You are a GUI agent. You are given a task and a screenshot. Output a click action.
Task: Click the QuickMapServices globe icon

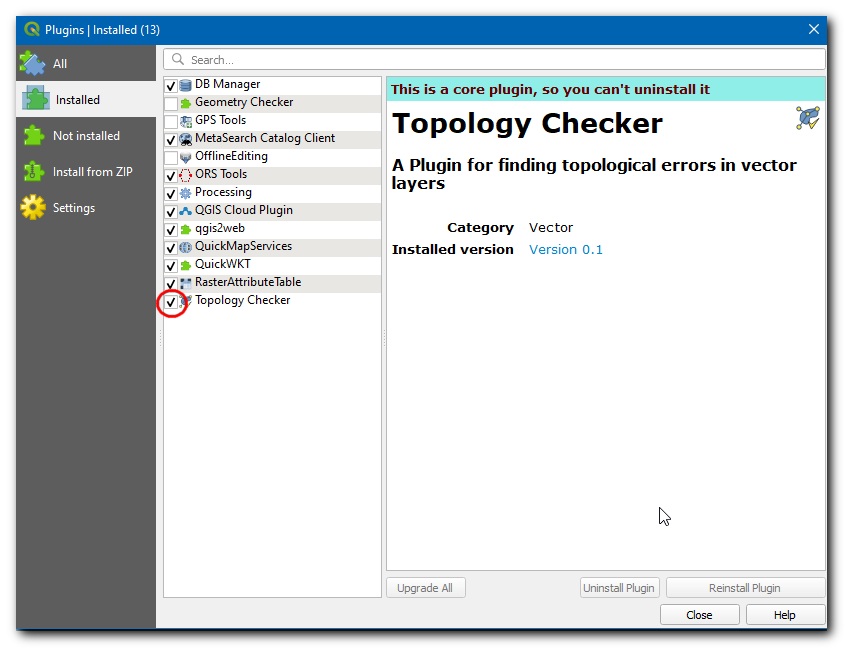pyautogui.click(x=185, y=247)
